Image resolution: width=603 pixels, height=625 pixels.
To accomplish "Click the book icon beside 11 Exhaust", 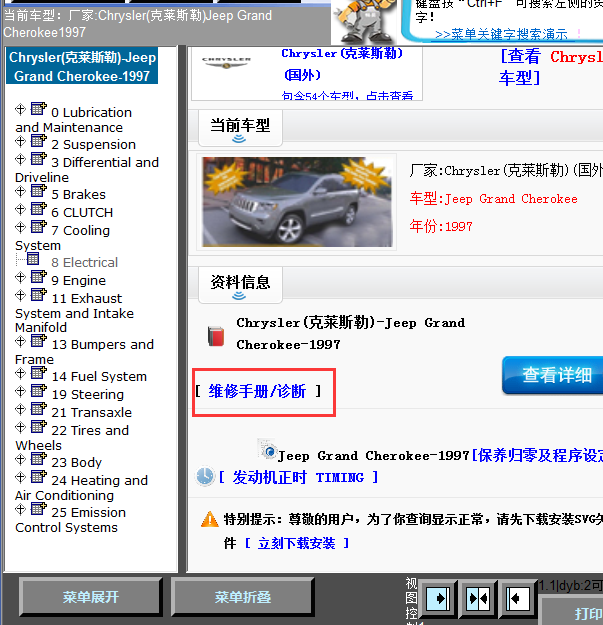I will click(x=39, y=295).
